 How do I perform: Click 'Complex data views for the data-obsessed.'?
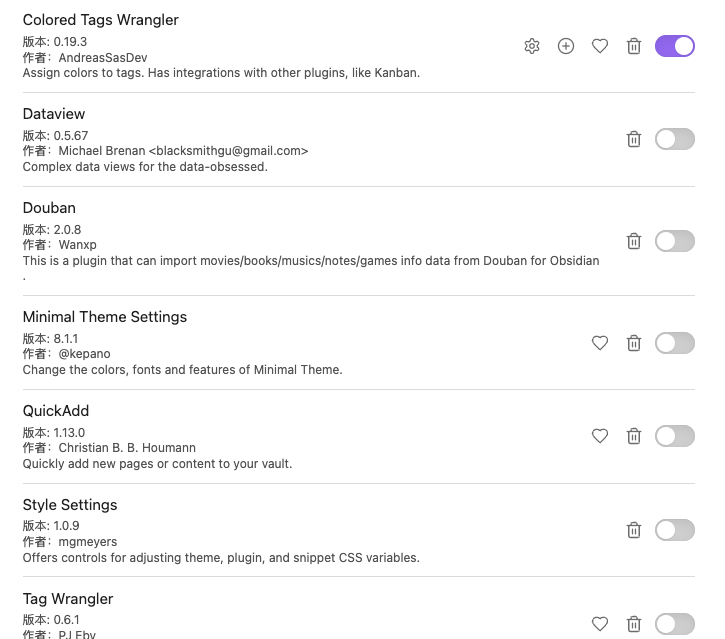(x=145, y=166)
